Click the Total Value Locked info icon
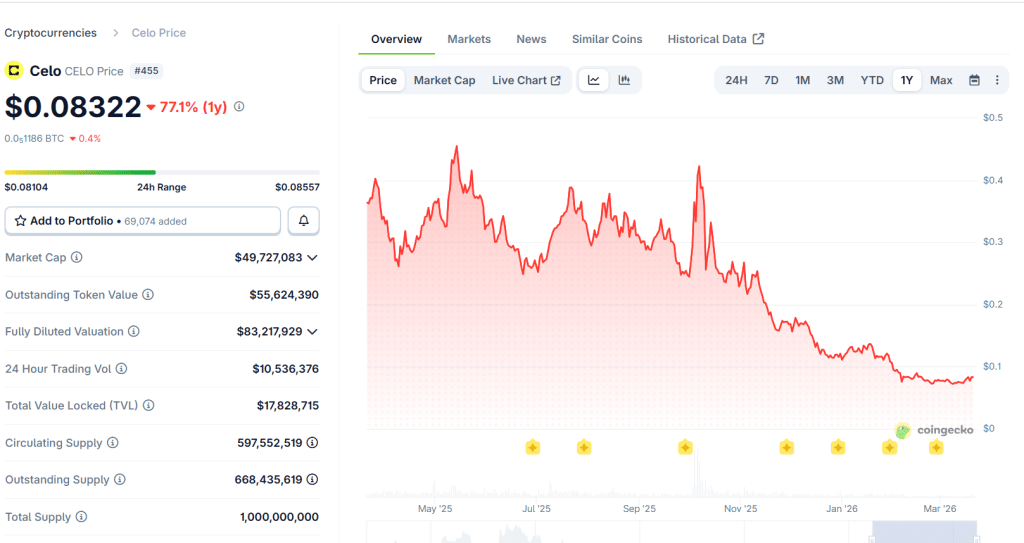 148,406
